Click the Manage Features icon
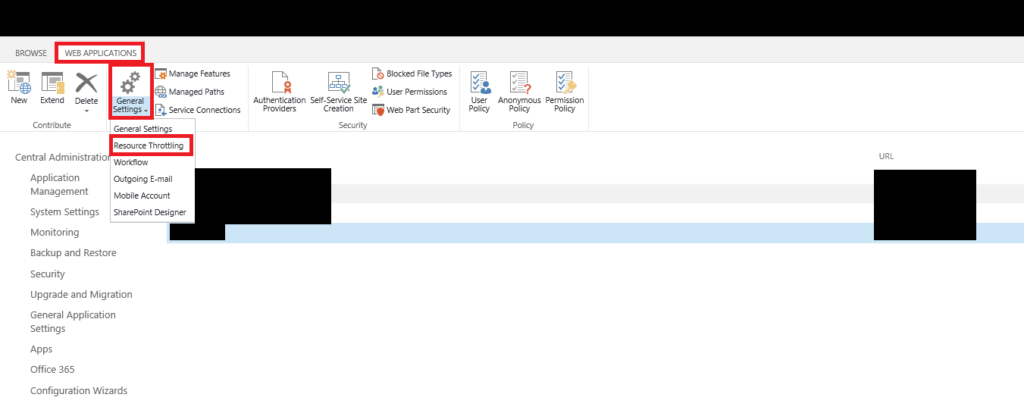The image size is (1024, 413). click(161, 74)
